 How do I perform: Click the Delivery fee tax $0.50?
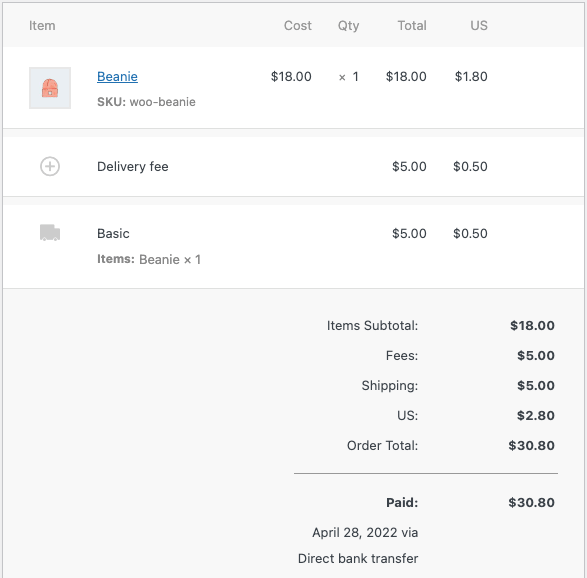click(470, 166)
